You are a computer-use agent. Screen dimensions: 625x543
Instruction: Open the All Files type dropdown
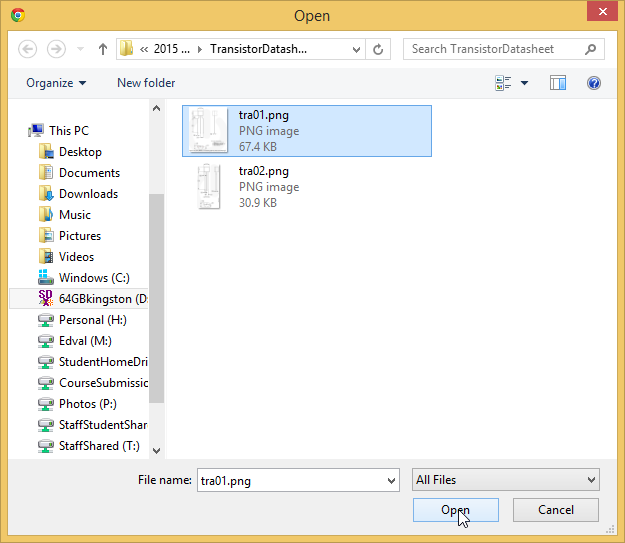pos(506,480)
